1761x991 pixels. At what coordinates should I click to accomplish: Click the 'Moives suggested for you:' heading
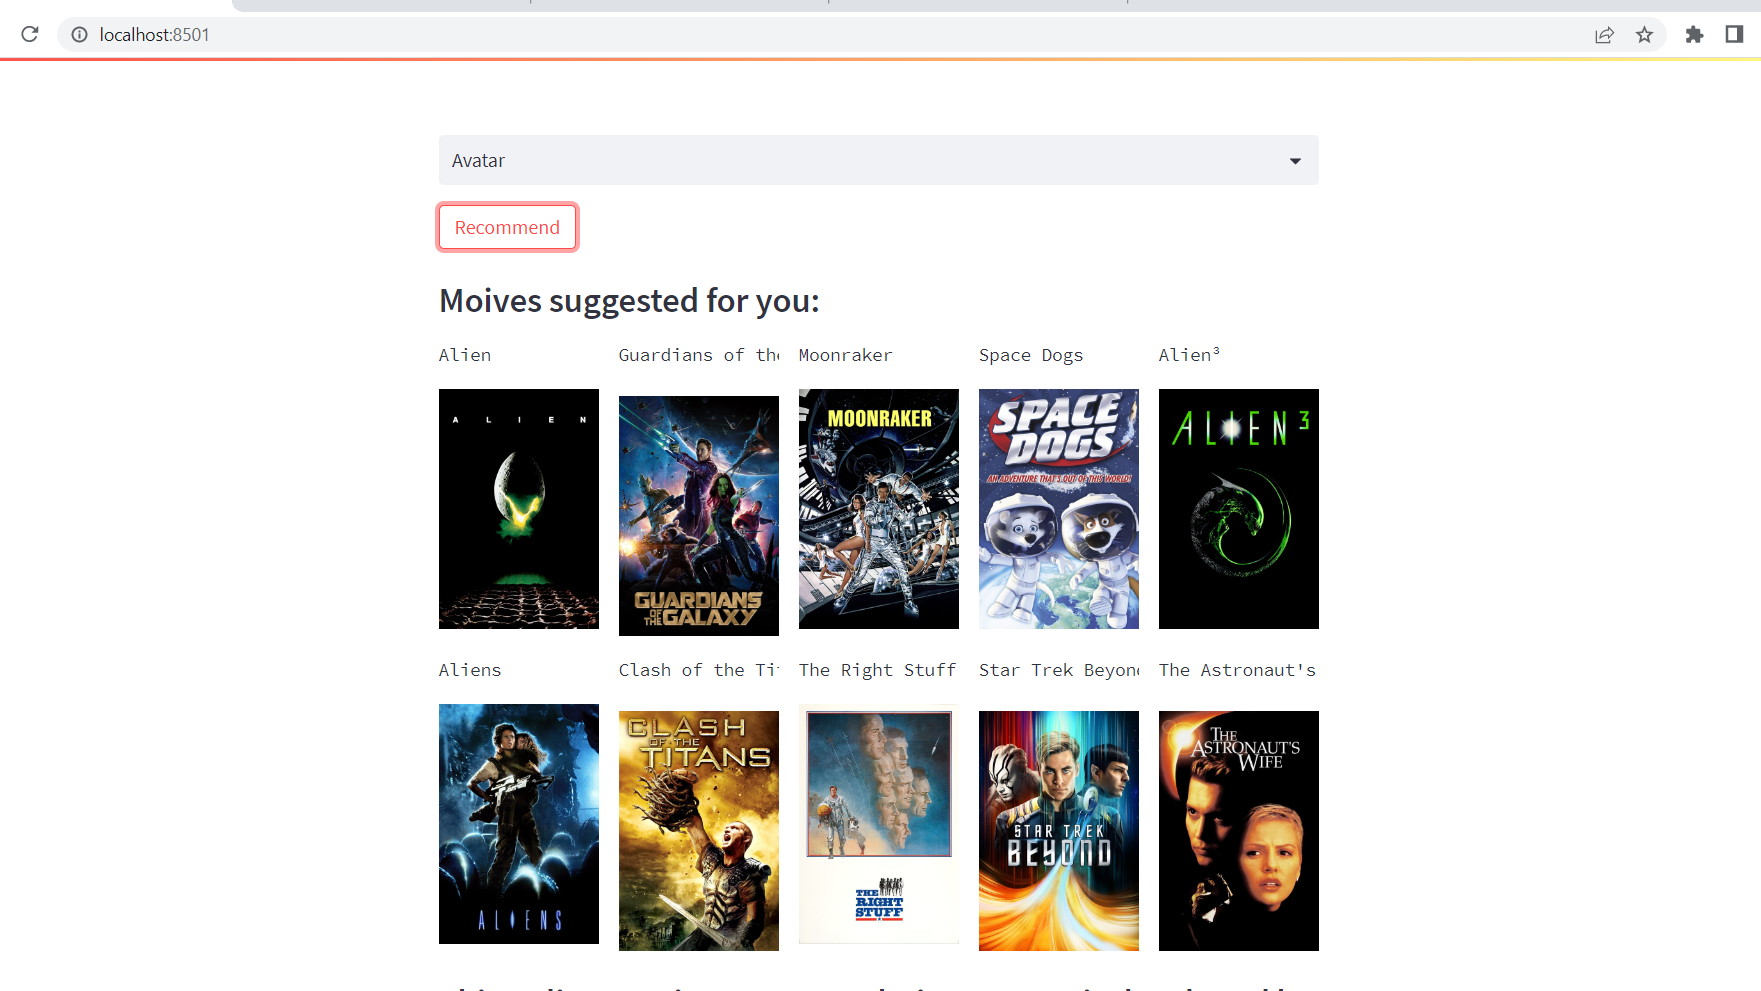coord(629,301)
